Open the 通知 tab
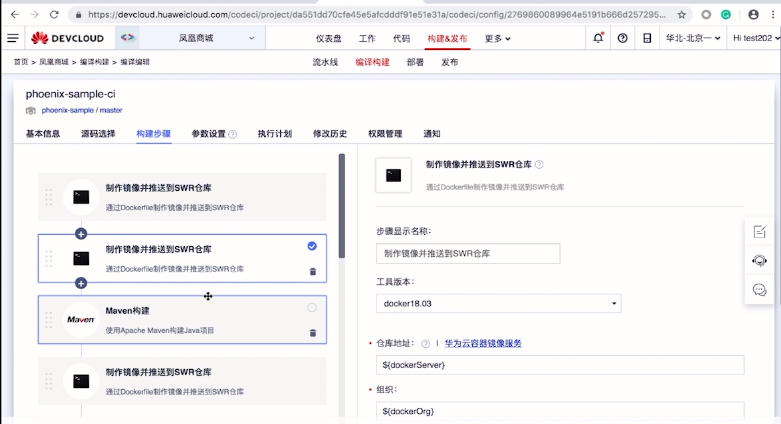 pyautogui.click(x=432, y=134)
